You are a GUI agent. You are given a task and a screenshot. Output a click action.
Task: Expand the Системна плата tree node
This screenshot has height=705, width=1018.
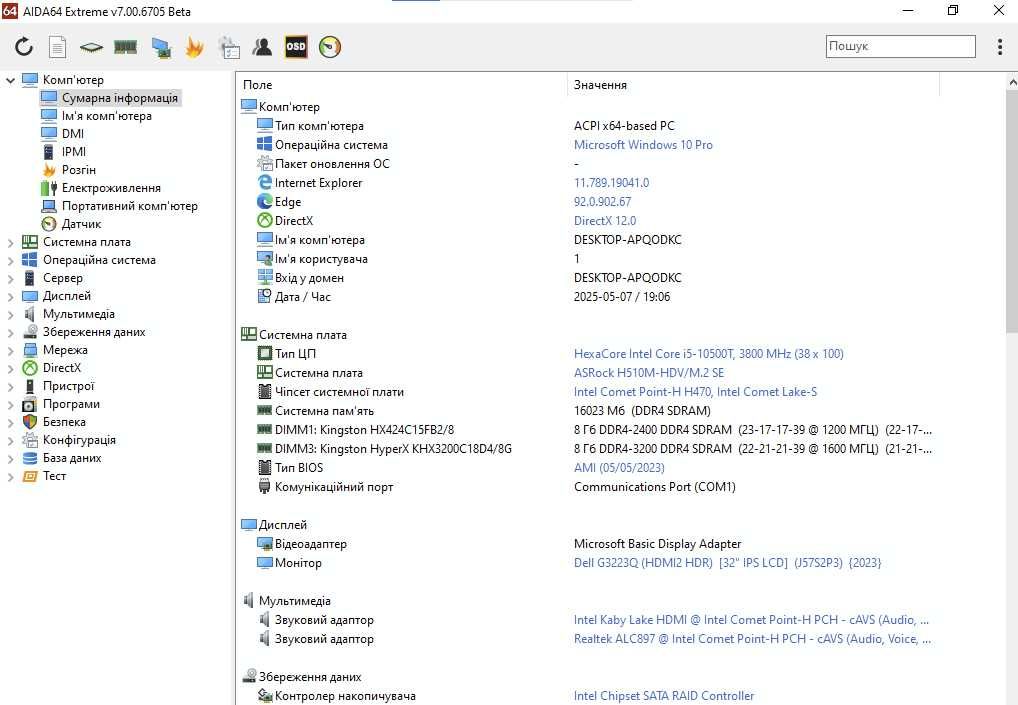tap(10, 243)
